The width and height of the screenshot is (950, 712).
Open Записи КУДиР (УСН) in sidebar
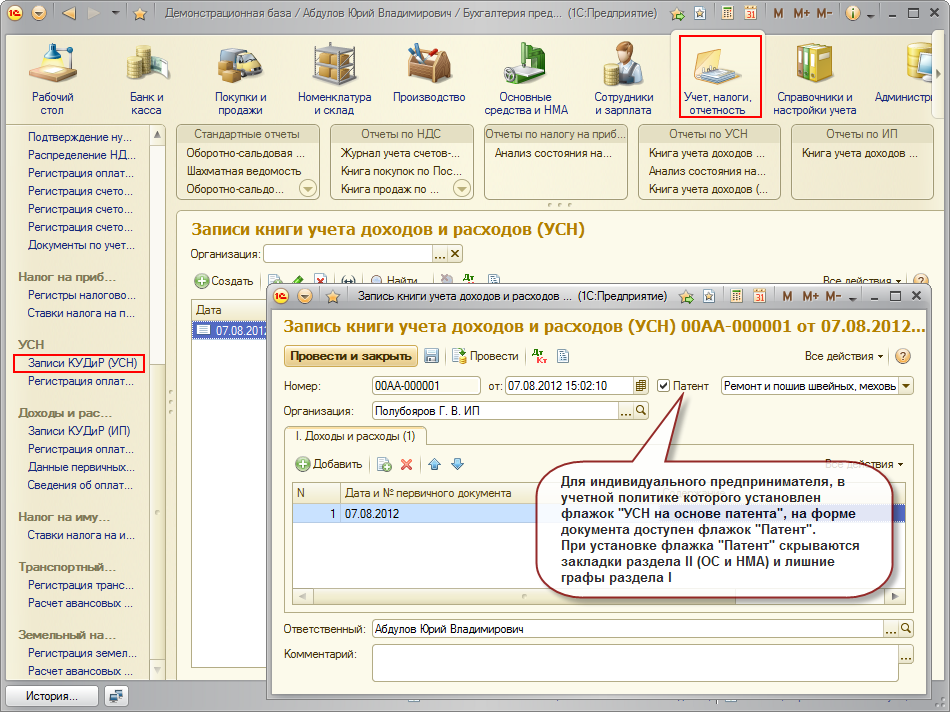pyautogui.click(x=82, y=363)
